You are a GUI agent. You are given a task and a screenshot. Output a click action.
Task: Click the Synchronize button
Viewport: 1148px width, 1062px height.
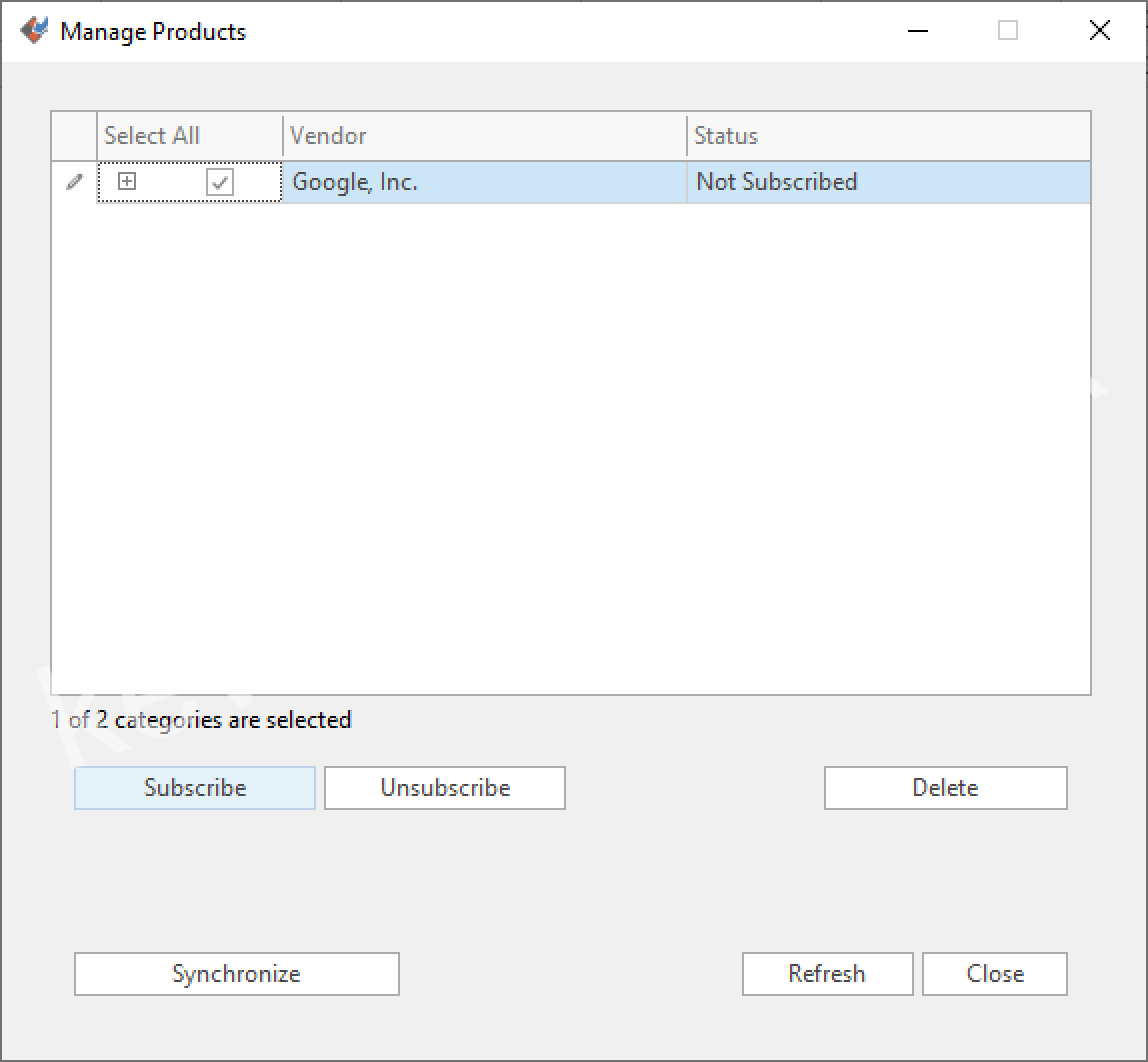click(x=236, y=974)
